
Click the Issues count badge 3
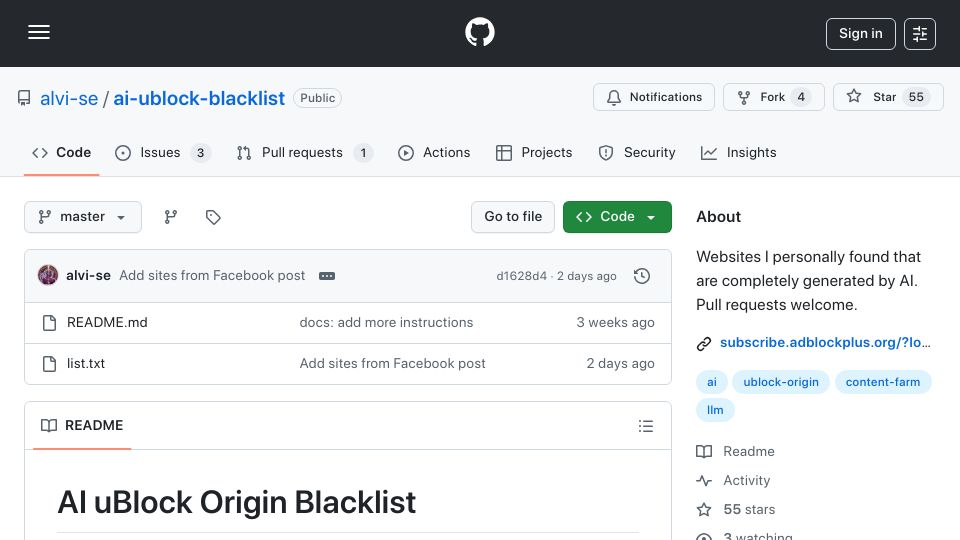coord(200,153)
